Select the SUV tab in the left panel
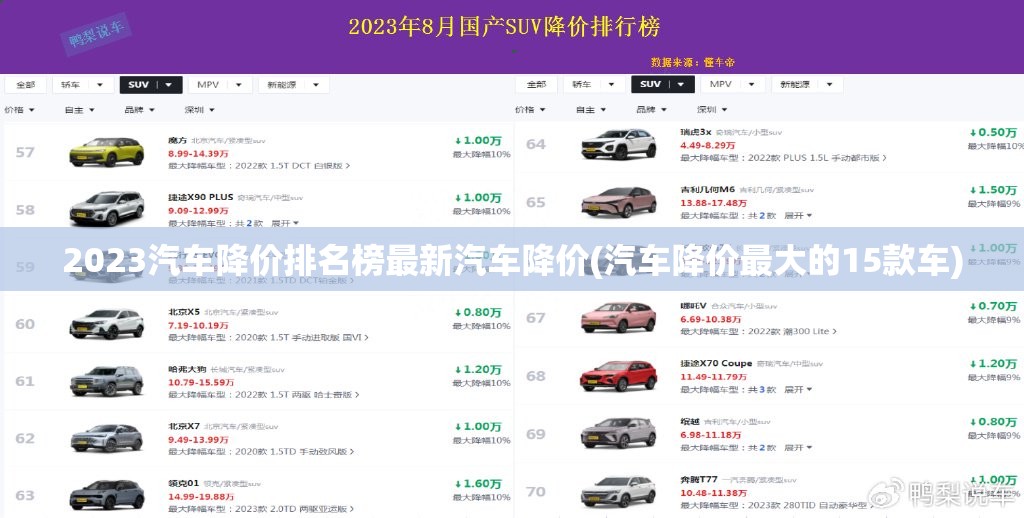Viewport: 1024px width, 518px height. coord(151,85)
